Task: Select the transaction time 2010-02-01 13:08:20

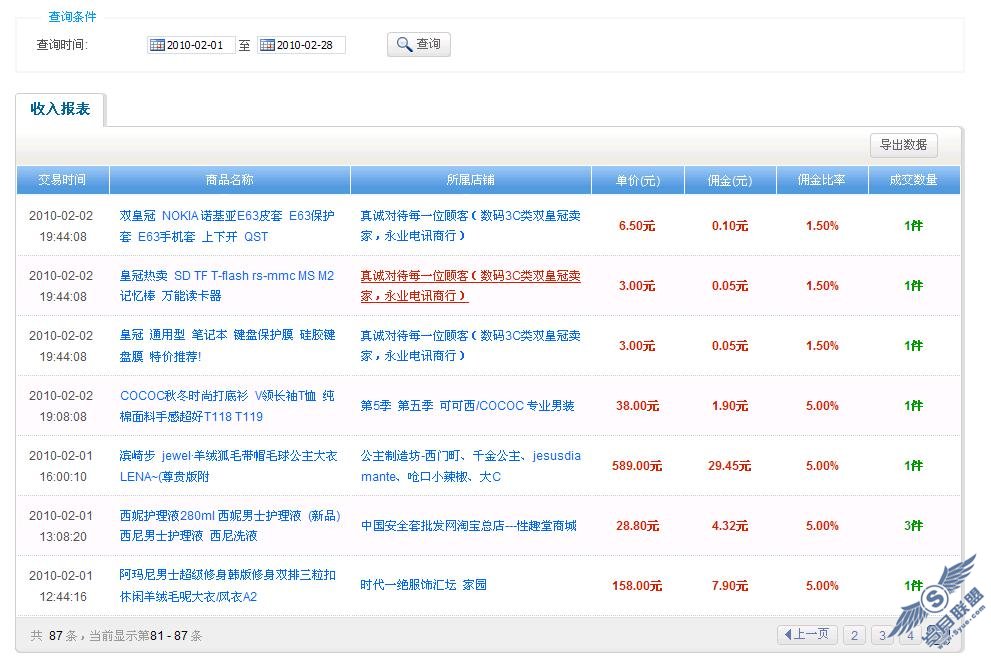Action: pyautogui.click(x=61, y=526)
